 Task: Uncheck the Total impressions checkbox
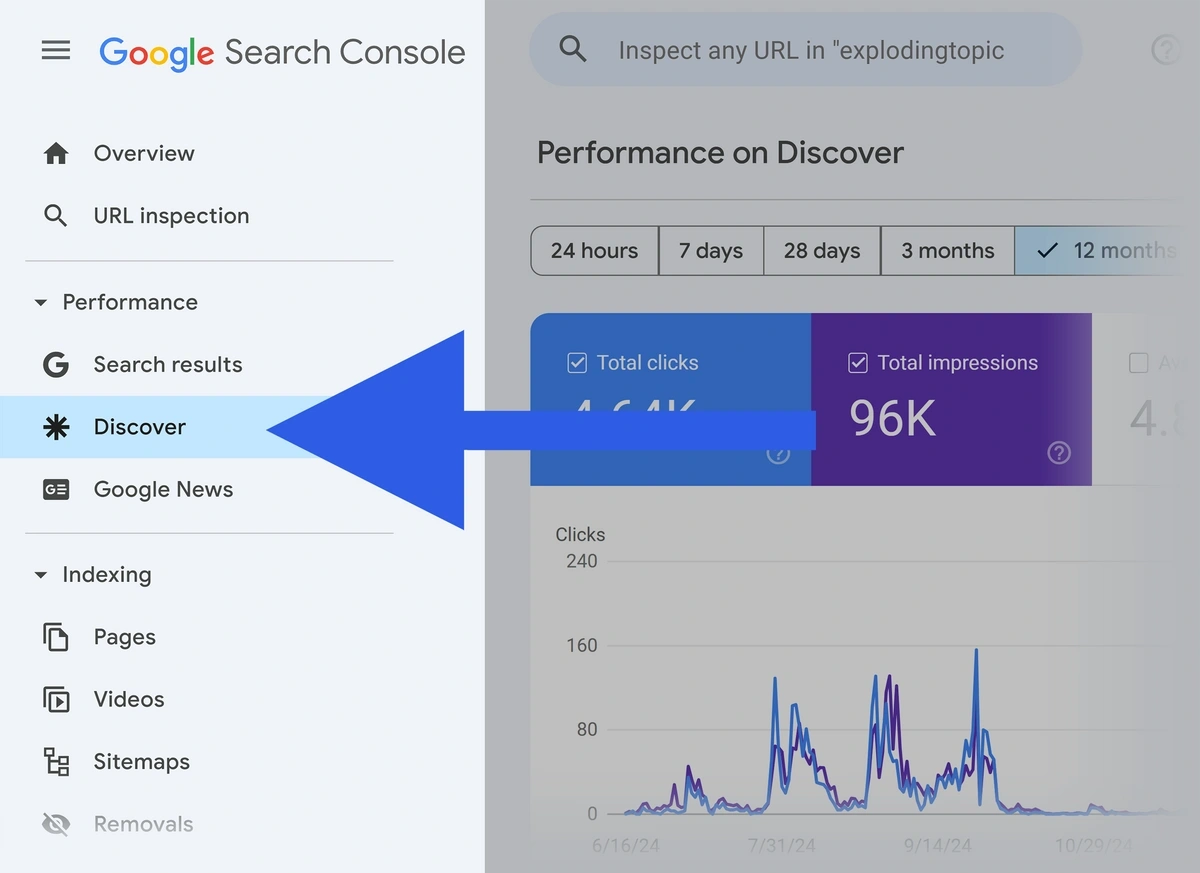(x=858, y=363)
